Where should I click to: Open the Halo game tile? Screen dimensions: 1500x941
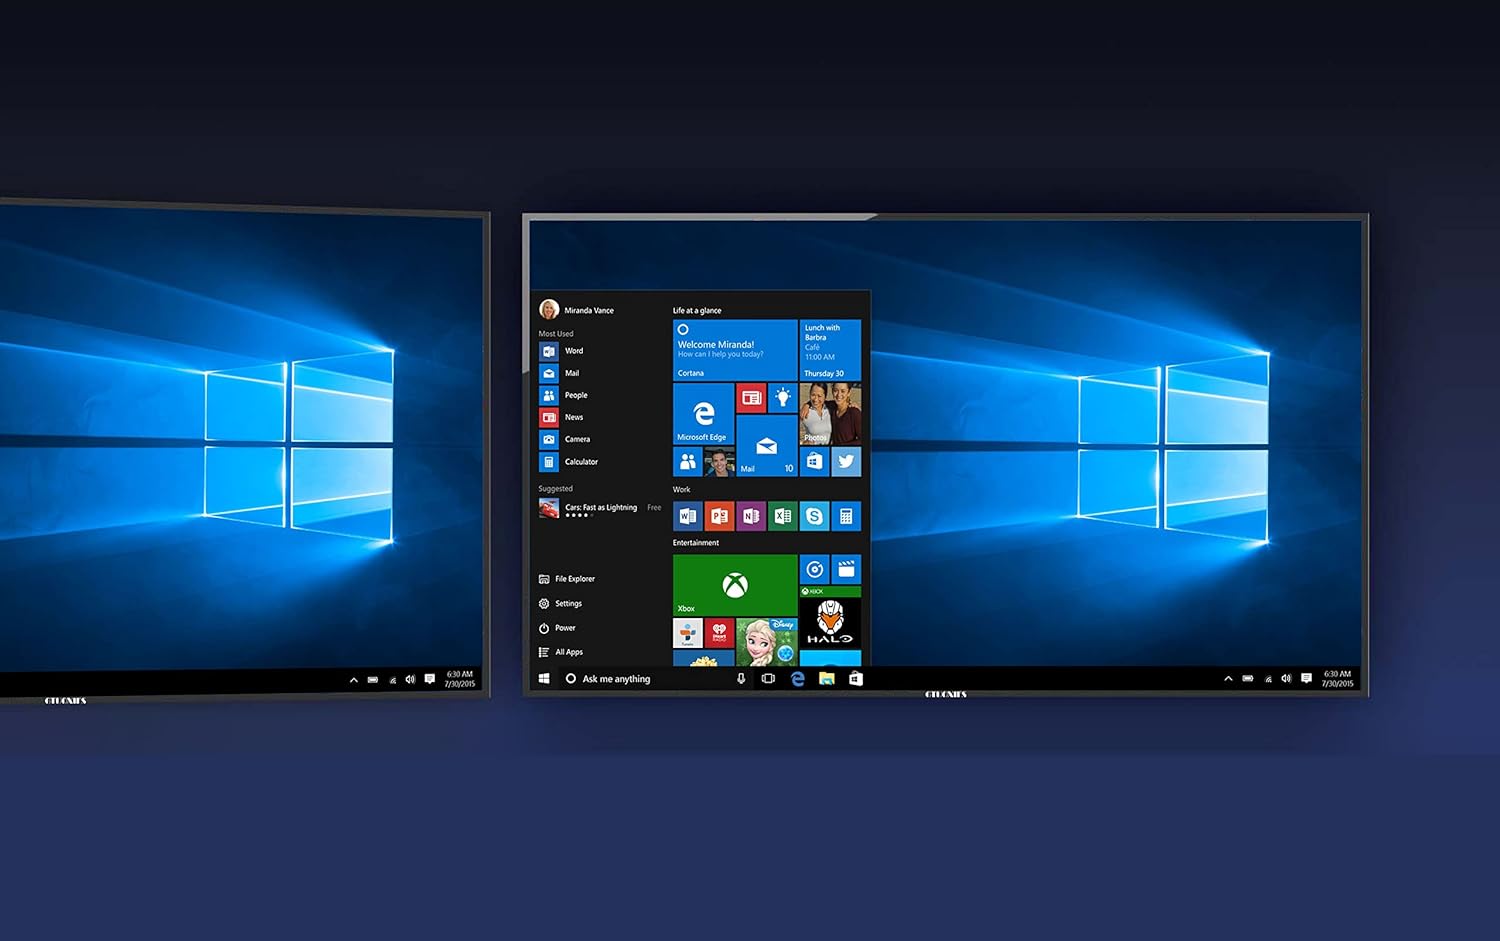(830, 624)
